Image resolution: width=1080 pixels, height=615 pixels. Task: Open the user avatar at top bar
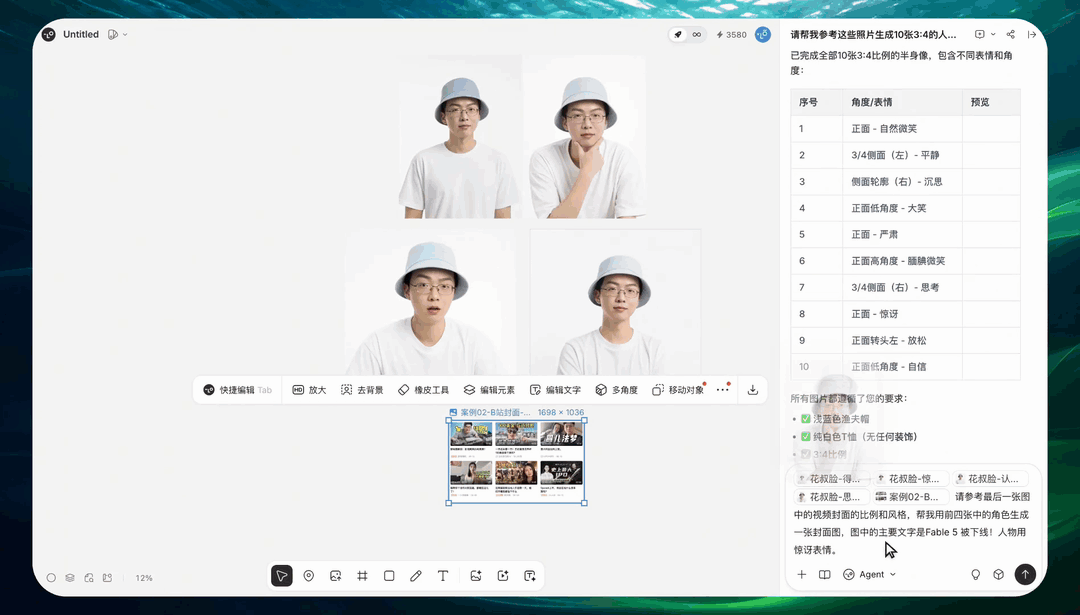point(762,34)
